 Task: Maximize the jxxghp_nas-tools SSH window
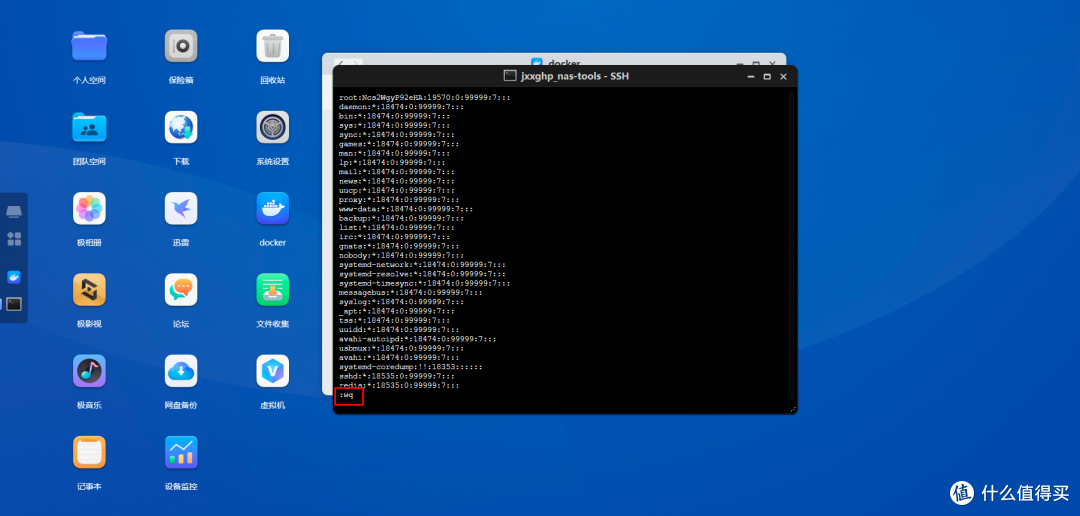pos(767,76)
